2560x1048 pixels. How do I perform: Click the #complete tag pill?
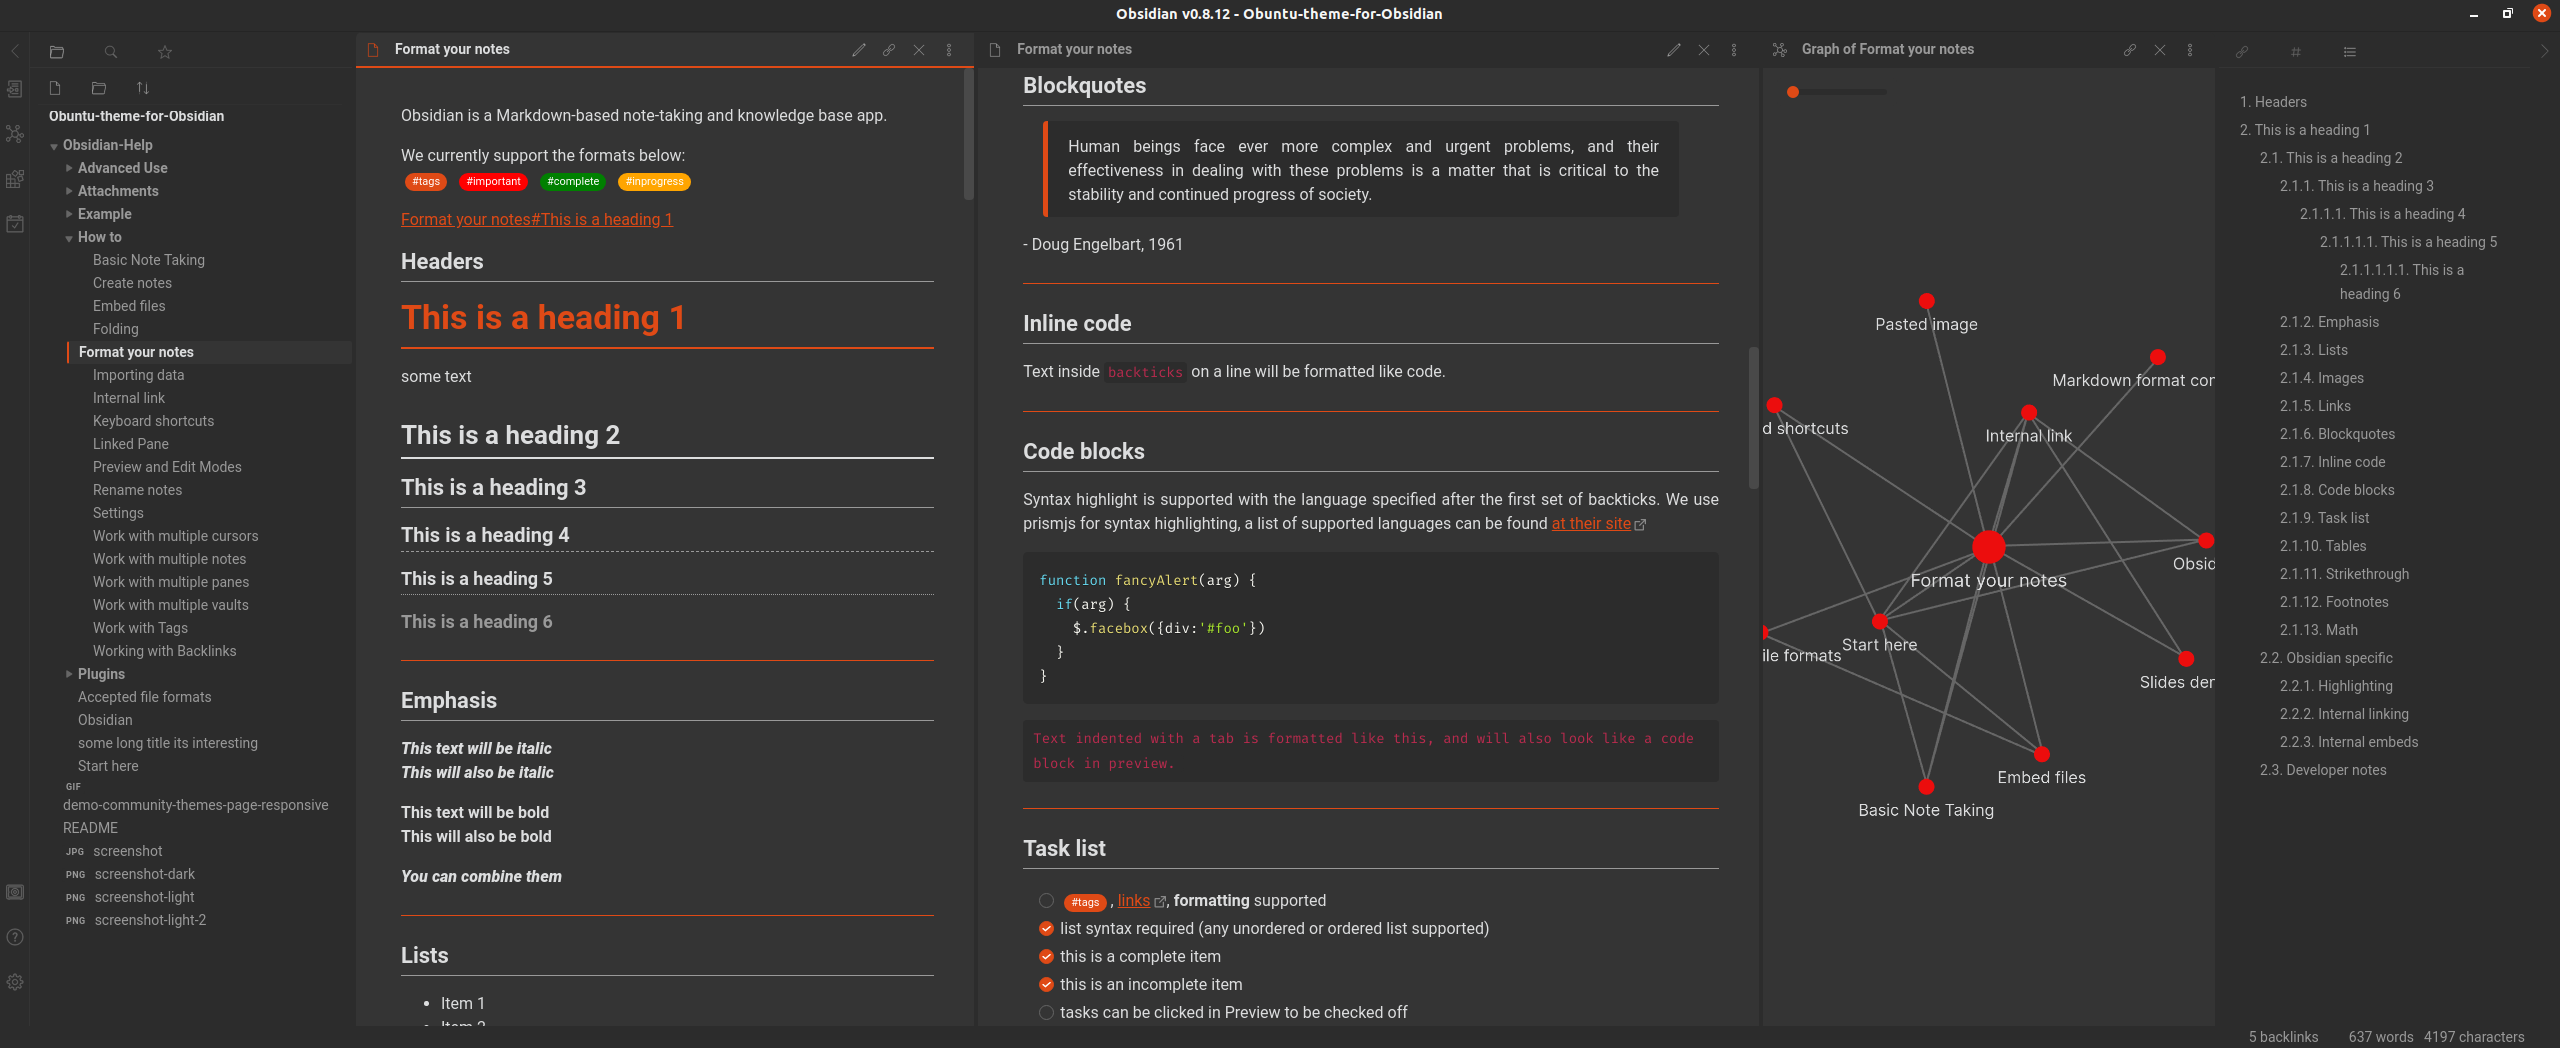(573, 182)
